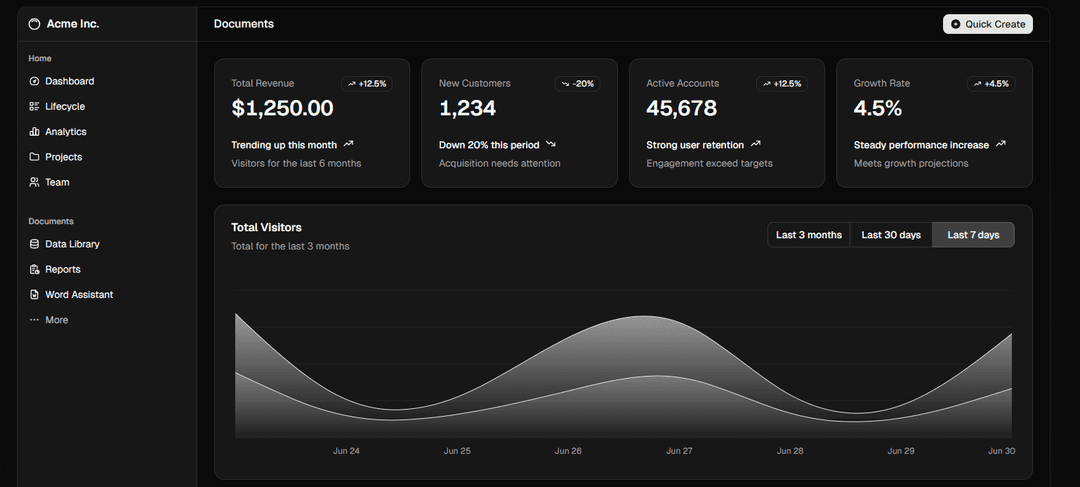Viewport: 1080px width, 487px height.
Task: Go to Reports in the sidebar
Action: tap(63, 270)
